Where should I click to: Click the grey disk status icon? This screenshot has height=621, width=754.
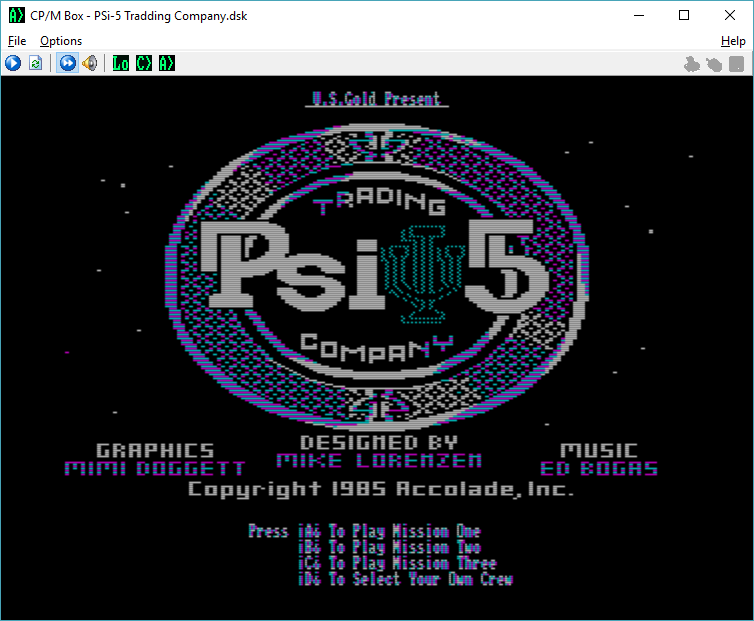click(x=736, y=64)
